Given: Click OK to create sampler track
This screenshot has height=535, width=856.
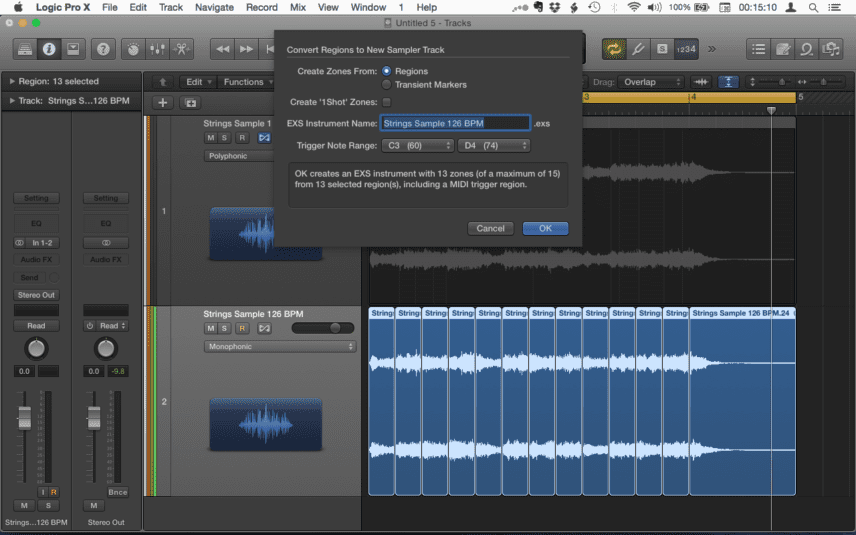Looking at the screenshot, I should tap(545, 228).
